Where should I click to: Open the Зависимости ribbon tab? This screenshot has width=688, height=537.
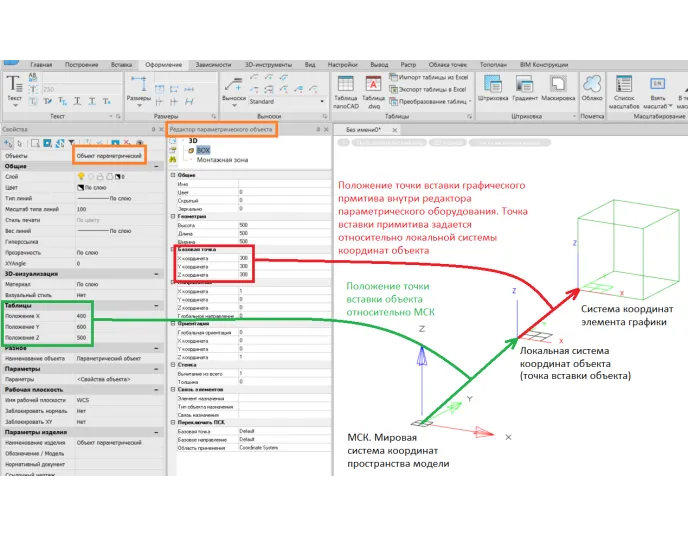[x=213, y=64]
